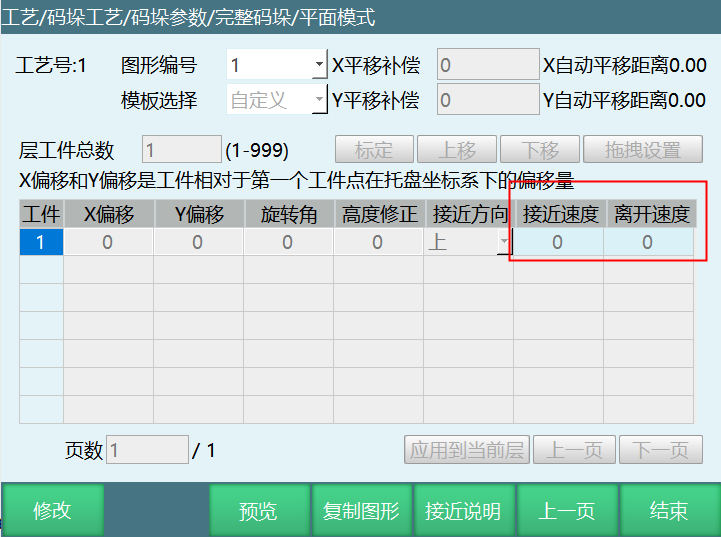Click the 修改 button
The height and width of the screenshot is (537, 721).
[52, 510]
